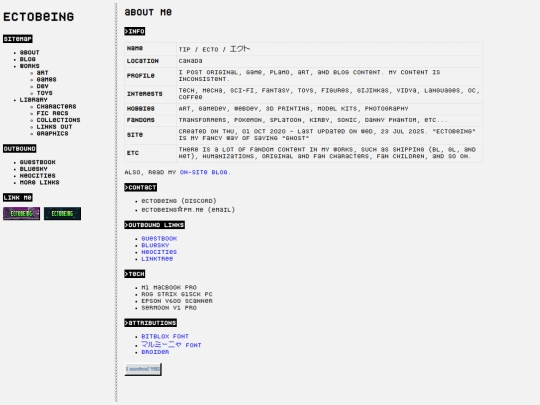Click the About Me page heading

(148, 12)
